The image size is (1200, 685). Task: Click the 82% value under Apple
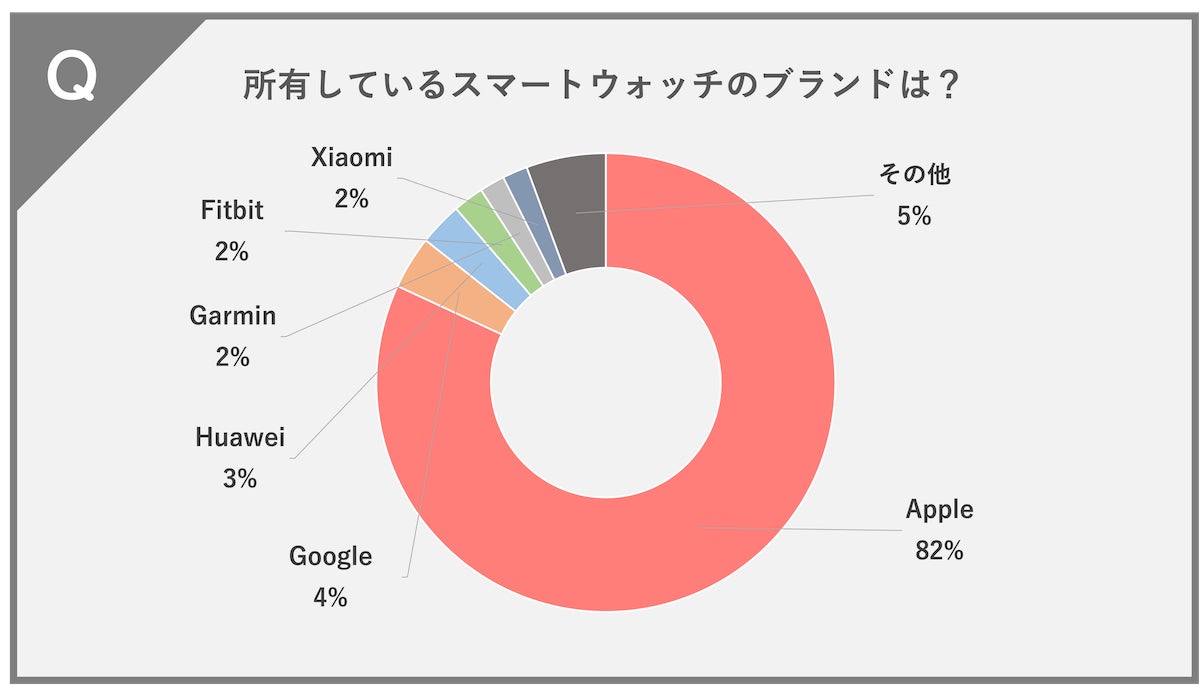938,550
